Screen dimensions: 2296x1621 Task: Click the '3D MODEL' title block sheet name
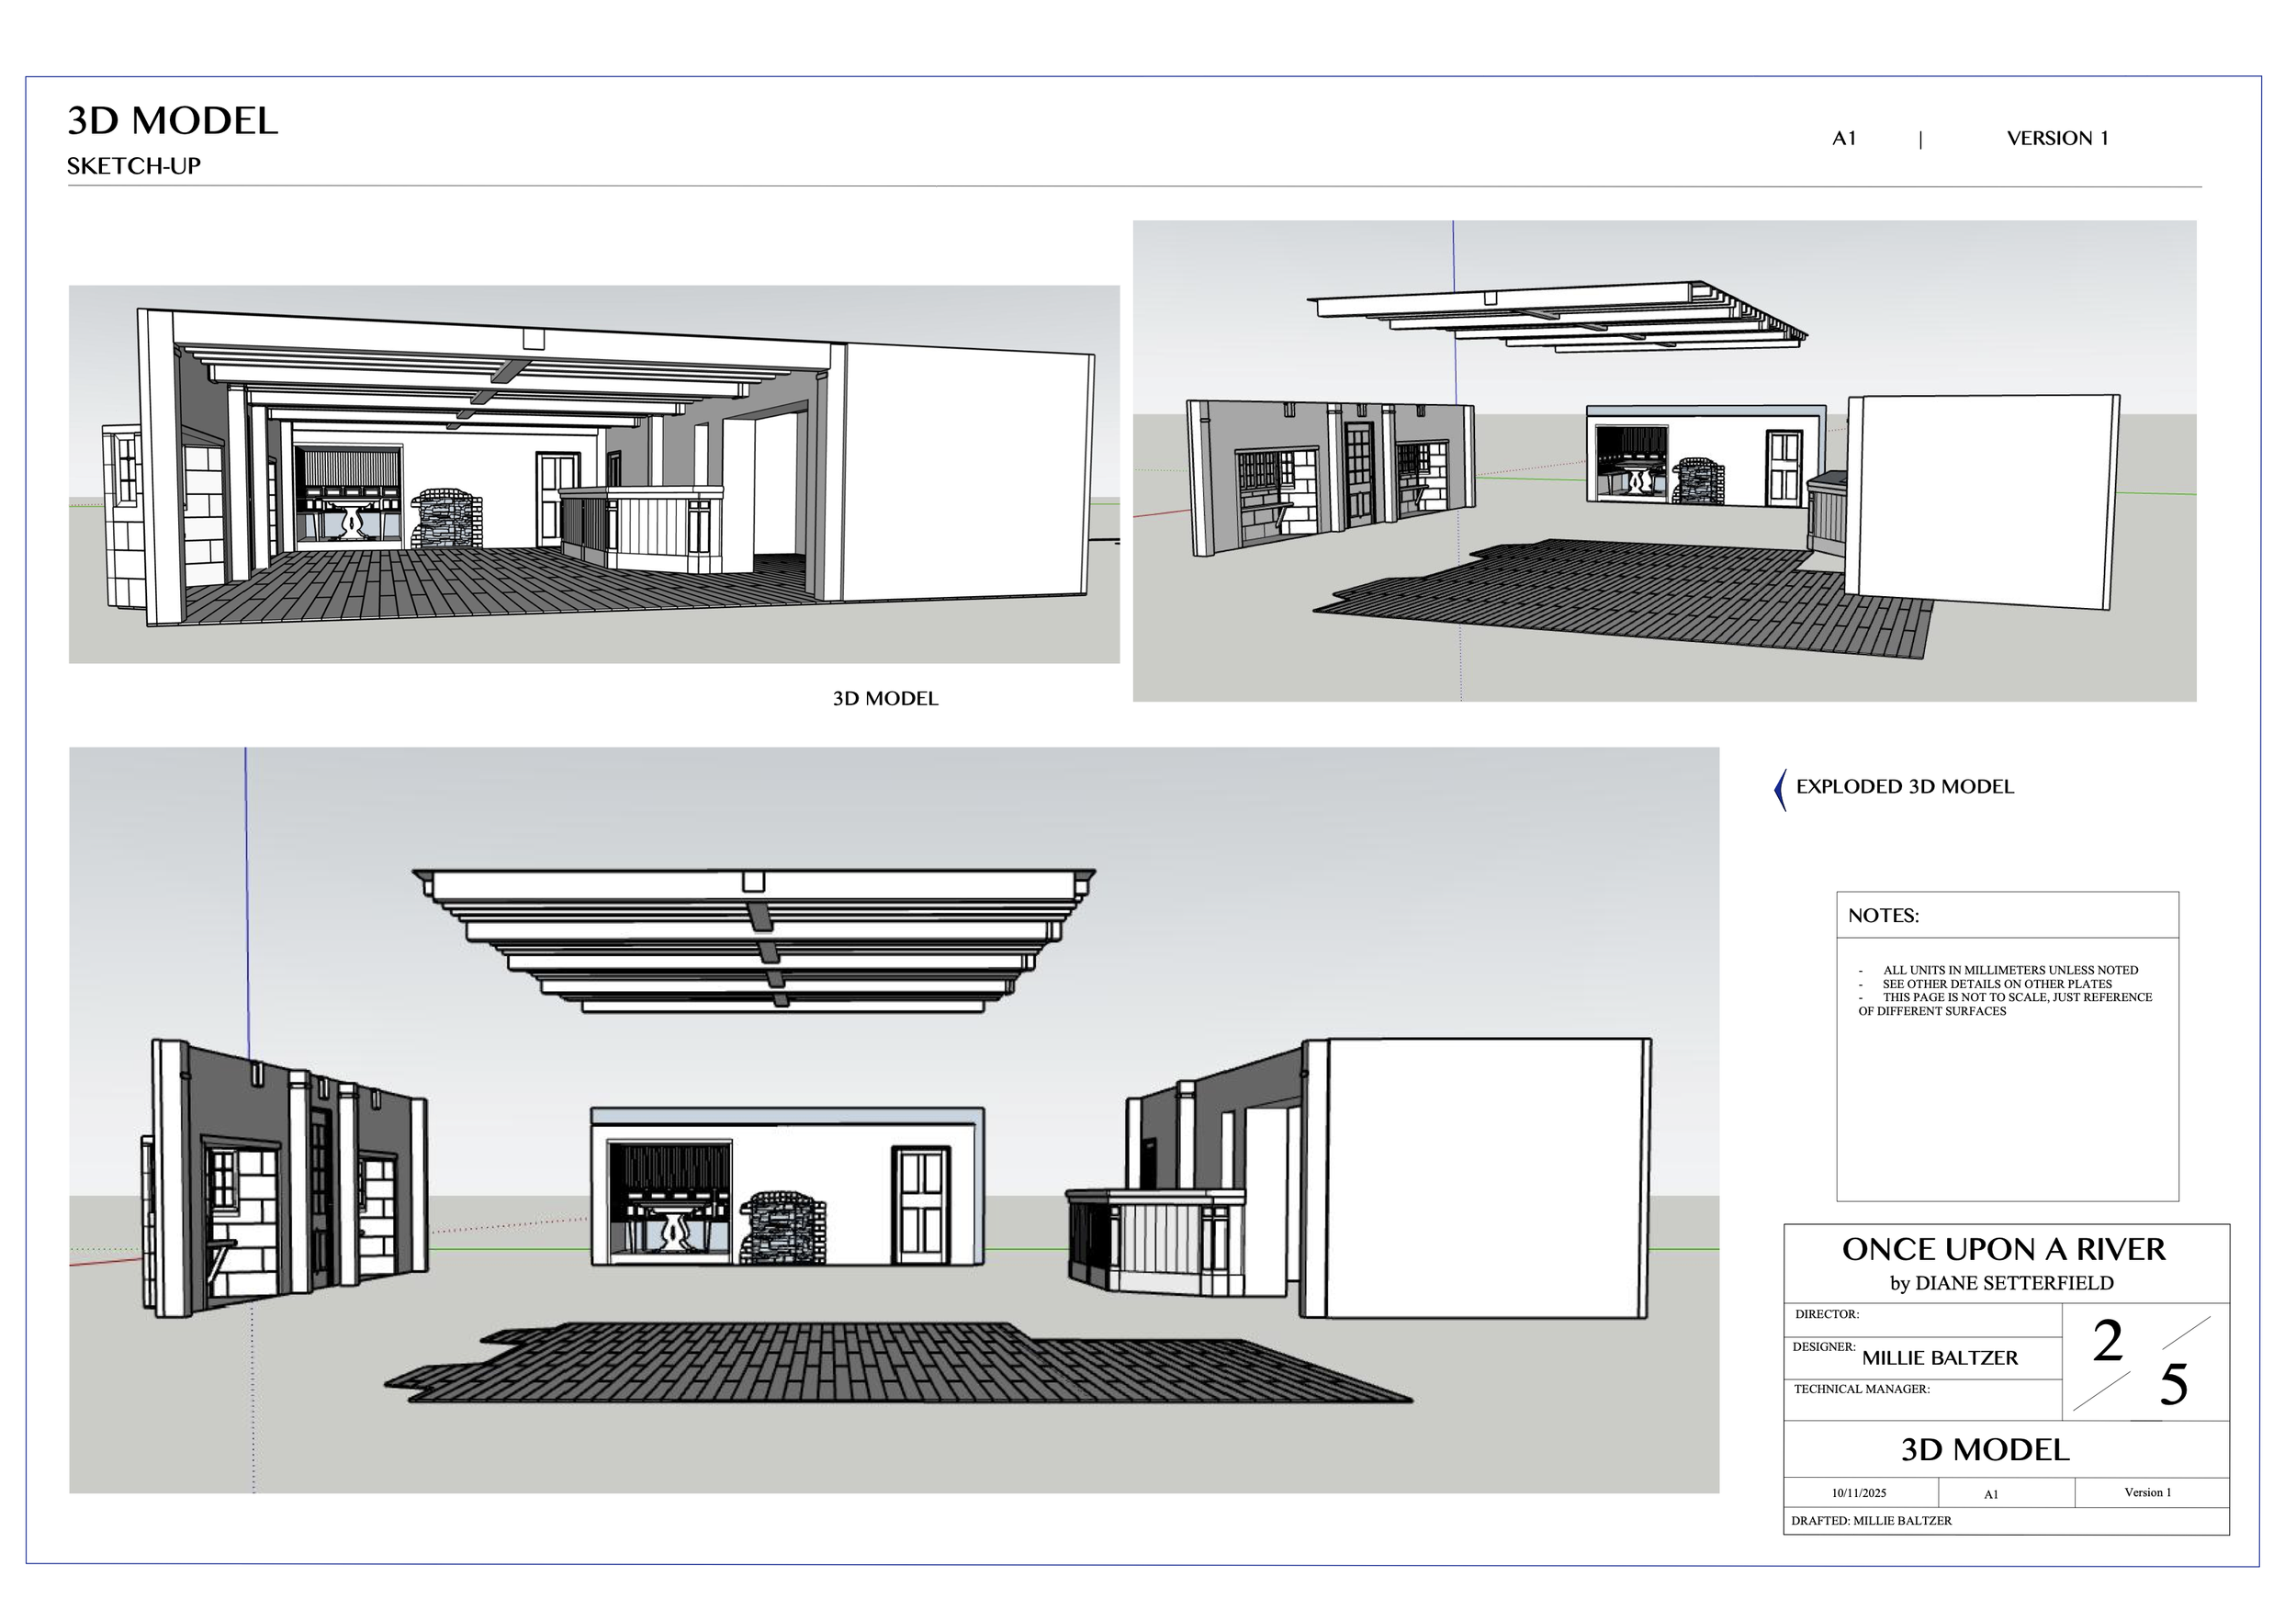[1985, 1450]
